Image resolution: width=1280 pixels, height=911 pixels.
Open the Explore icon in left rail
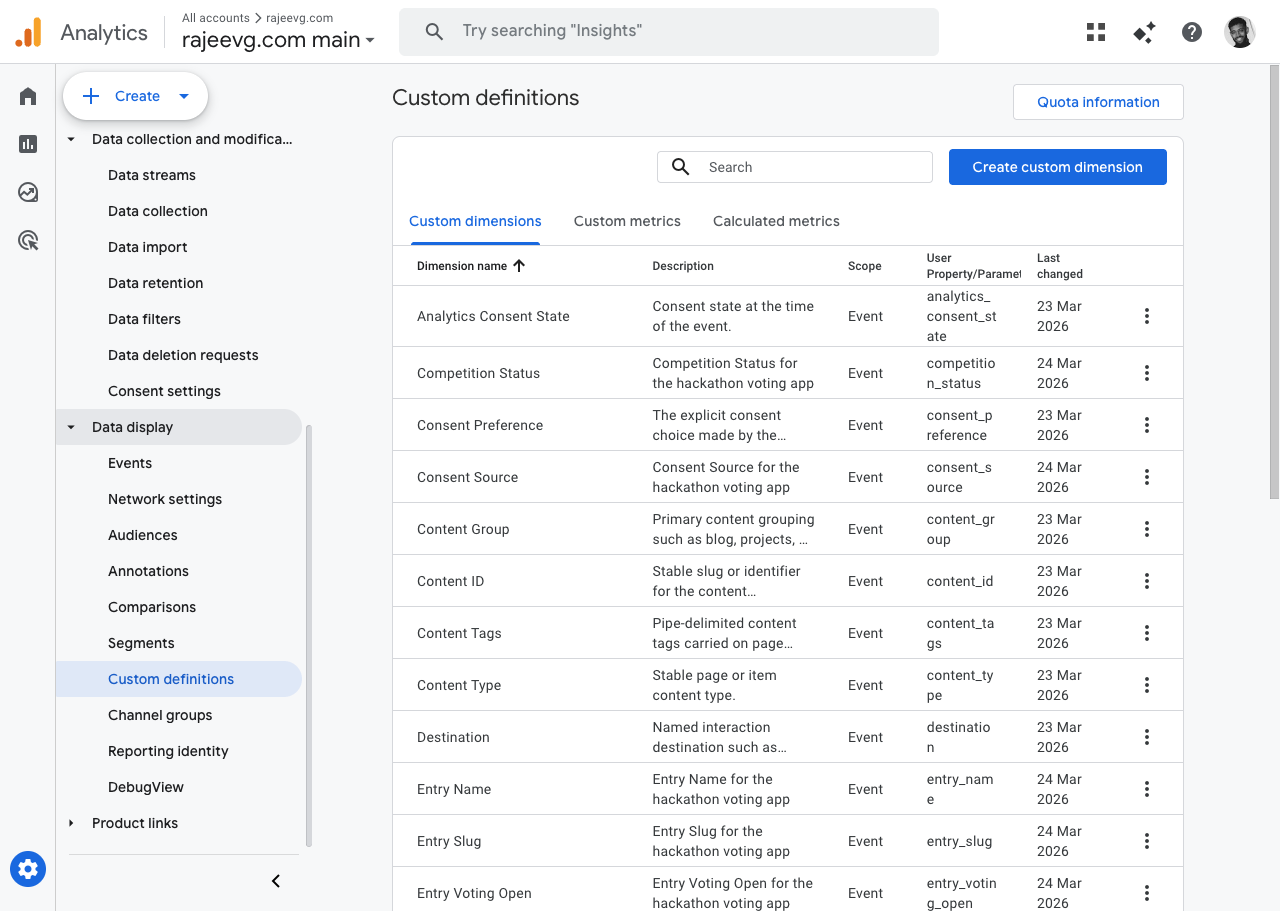[28, 192]
